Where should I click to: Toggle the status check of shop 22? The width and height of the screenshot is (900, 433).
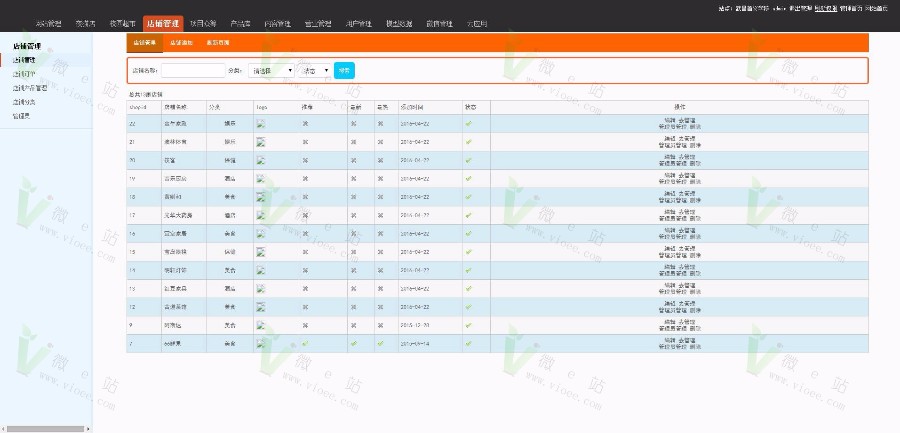coord(468,123)
